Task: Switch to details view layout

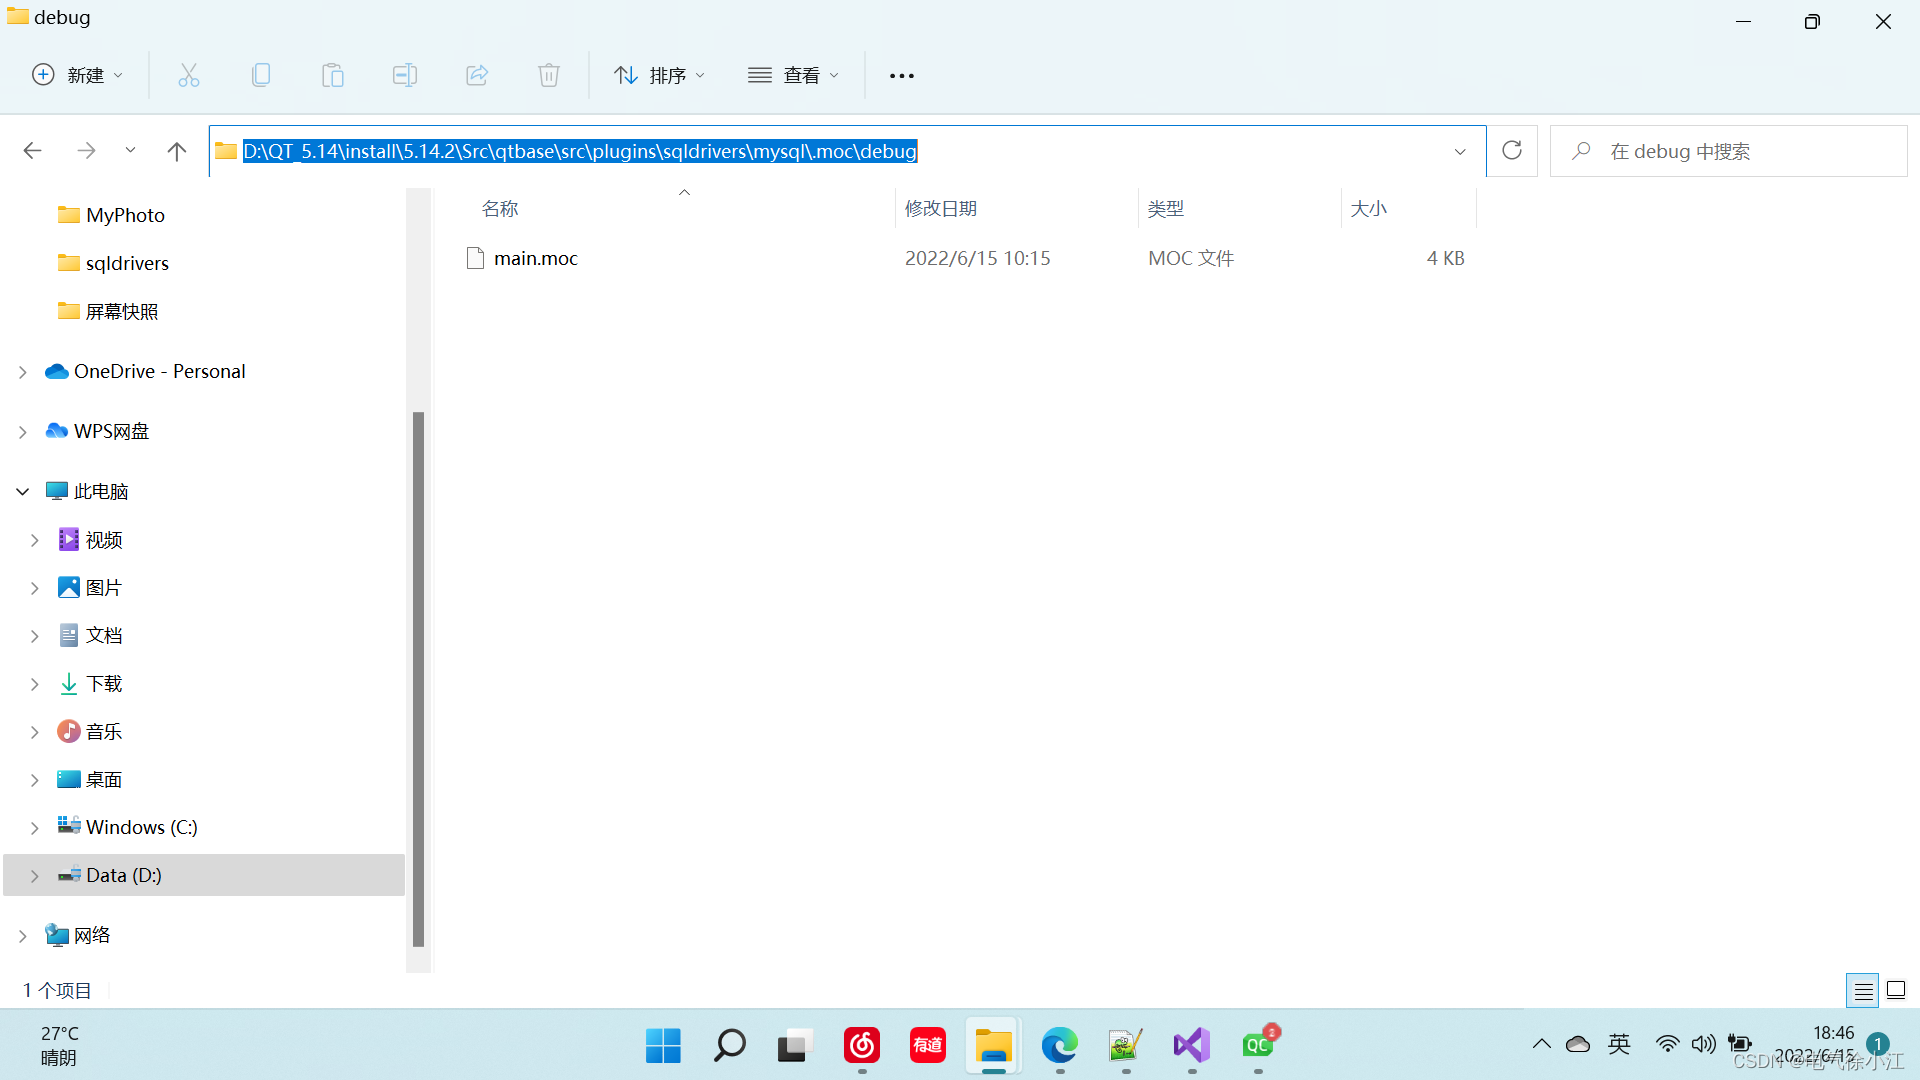Action: [1863, 990]
